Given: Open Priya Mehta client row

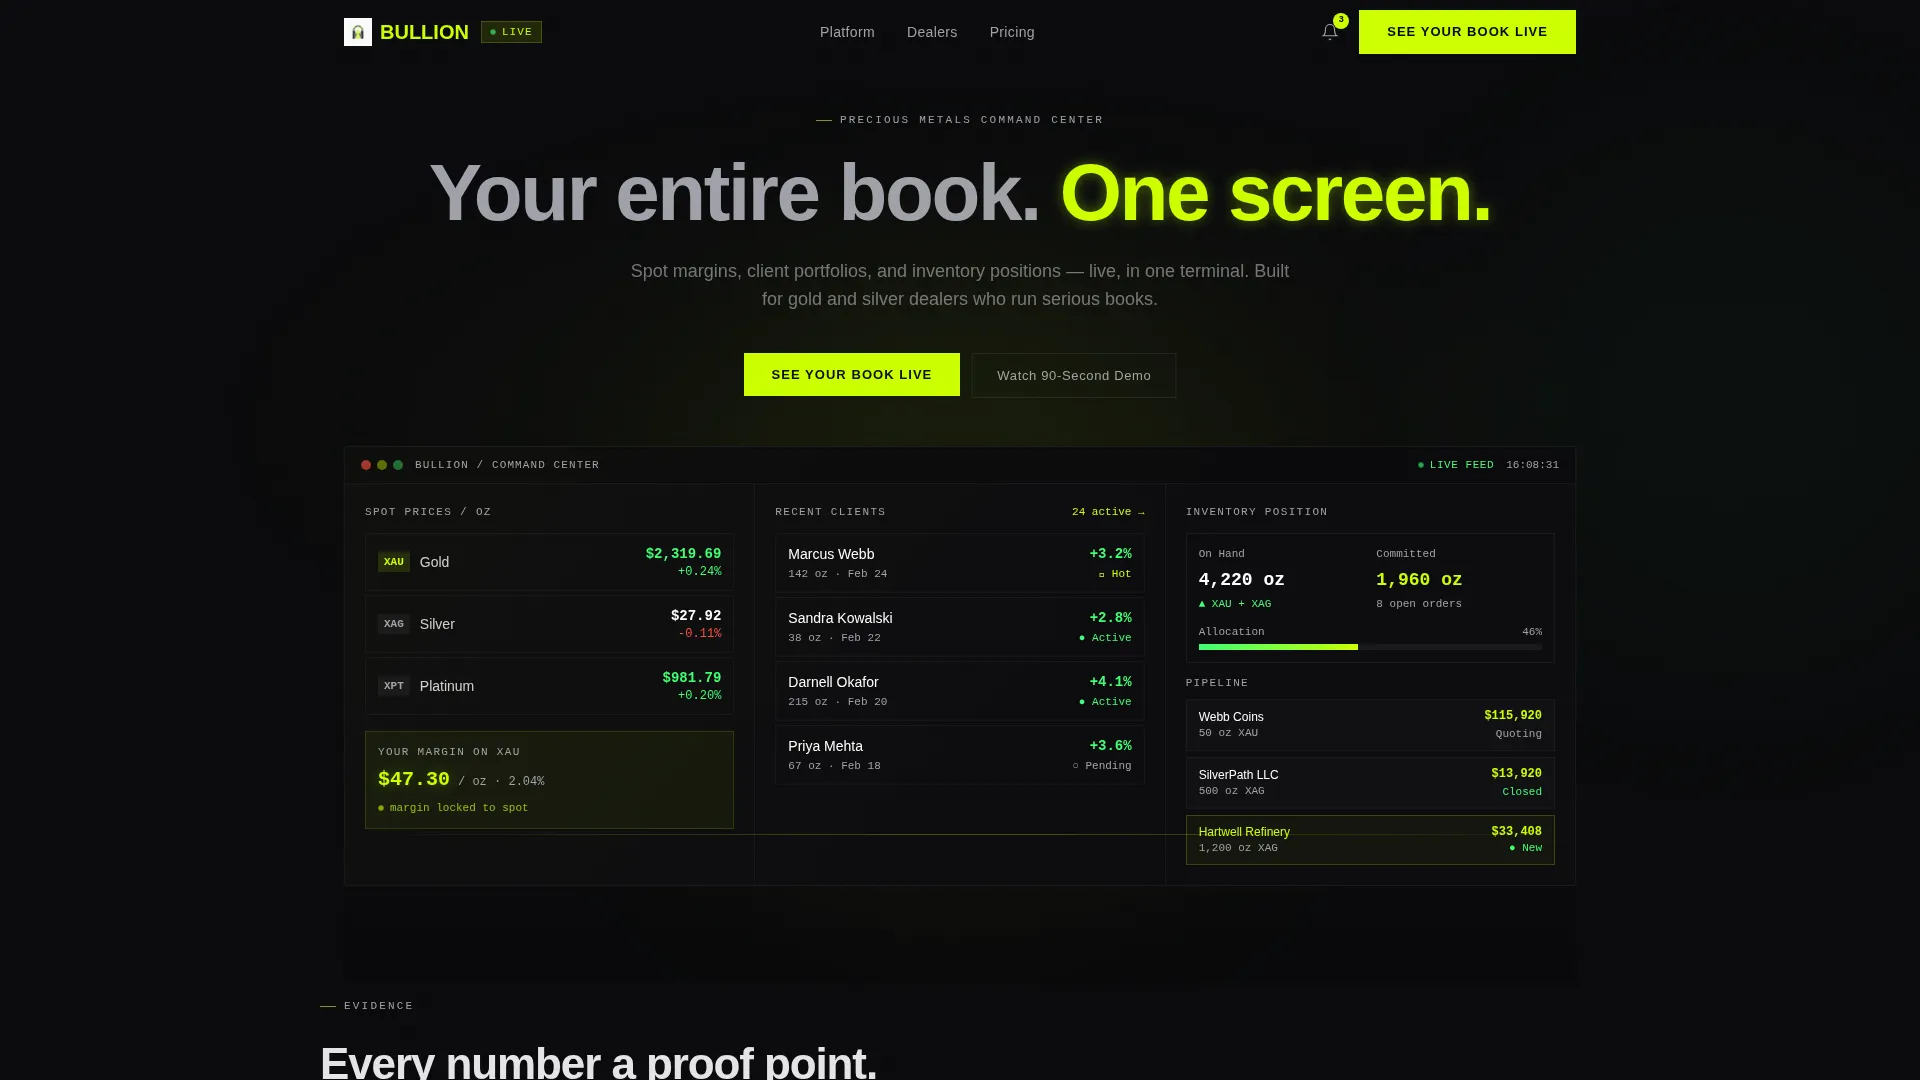Looking at the screenshot, I should click(959, 755).
